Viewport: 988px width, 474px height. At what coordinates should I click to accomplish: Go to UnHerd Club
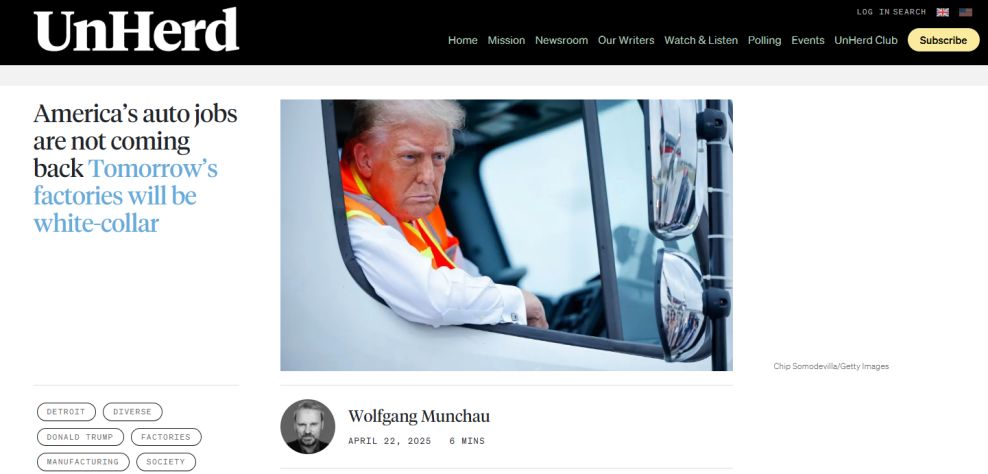pos(866,40)
